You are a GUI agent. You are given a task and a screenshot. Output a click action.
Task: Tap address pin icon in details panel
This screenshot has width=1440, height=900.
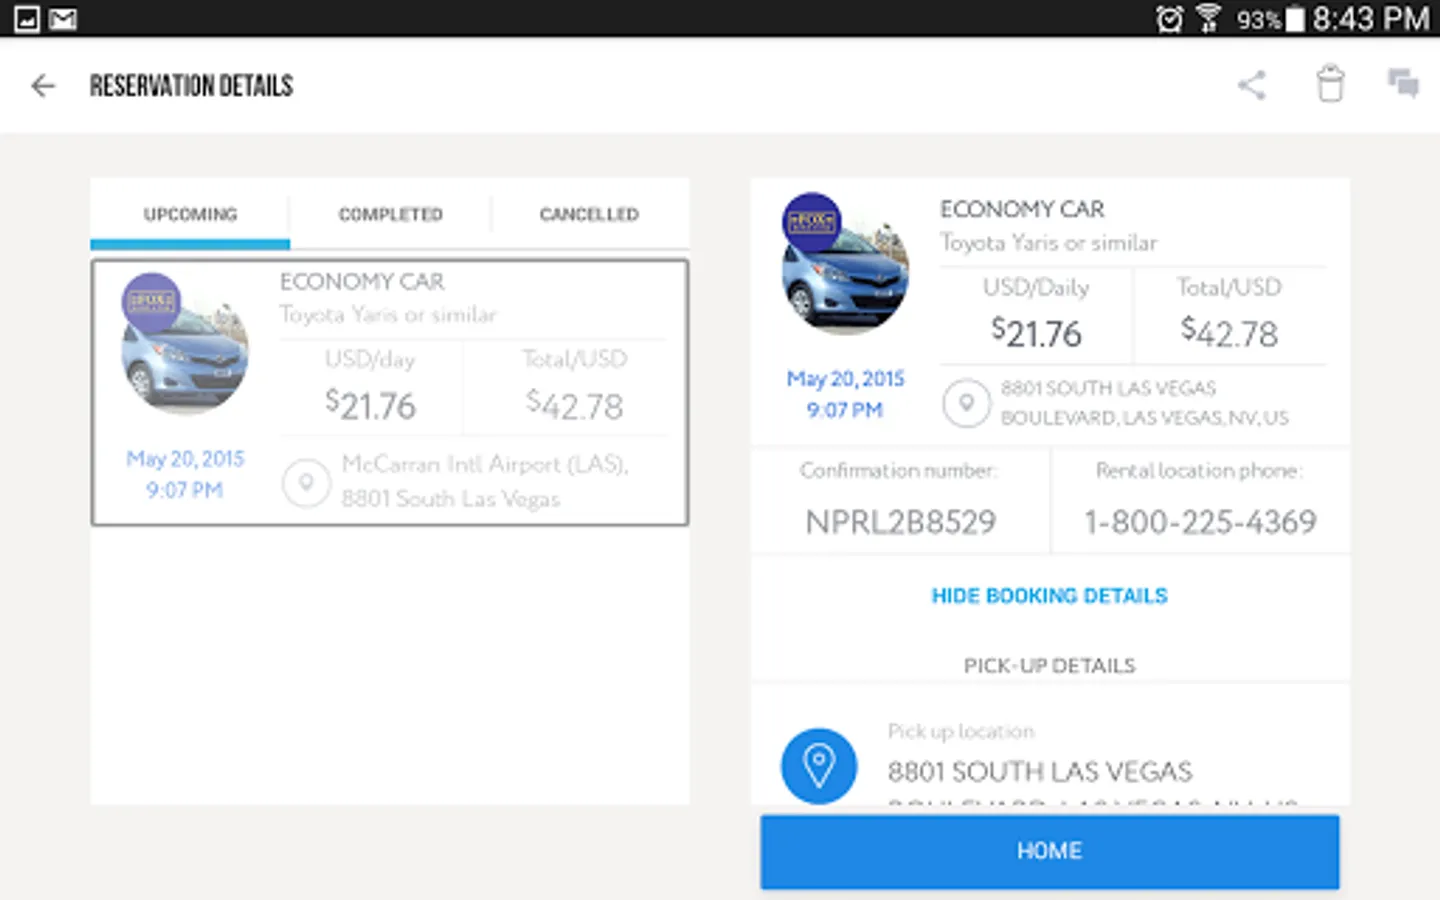click(966, 403)
